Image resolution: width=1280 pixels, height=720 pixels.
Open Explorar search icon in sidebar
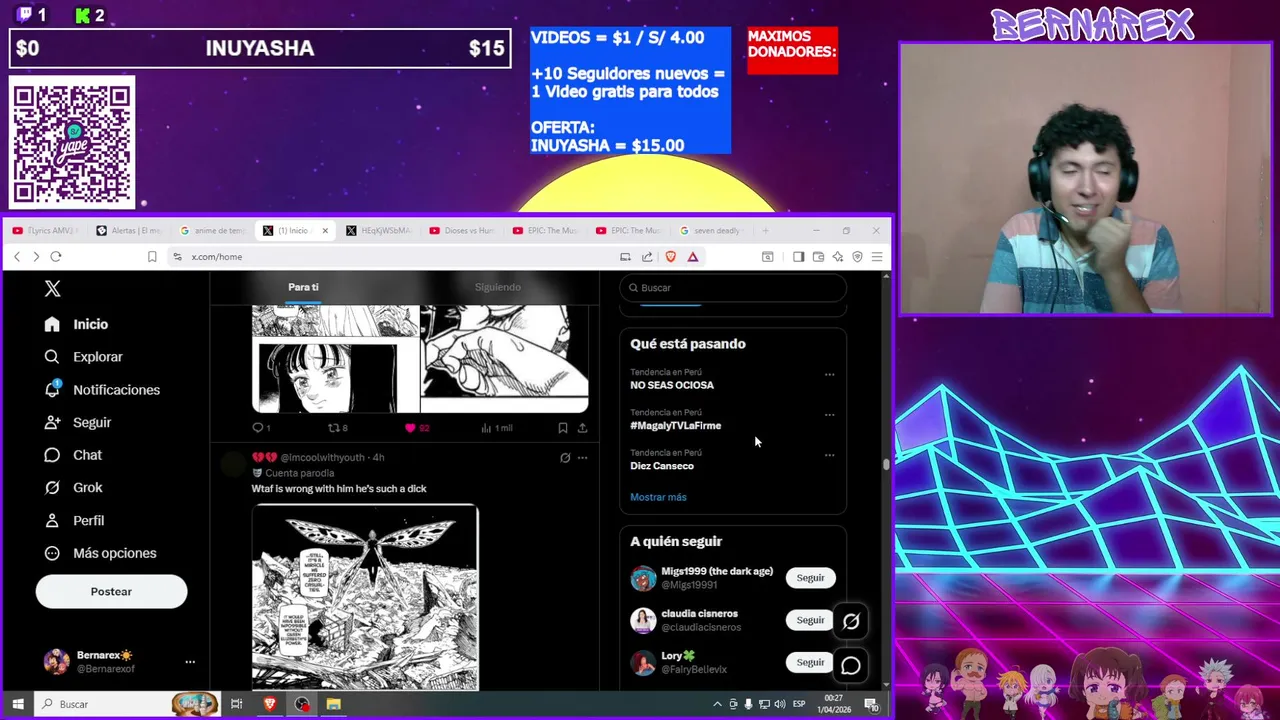pyautogui.click(x=52, y=357)
